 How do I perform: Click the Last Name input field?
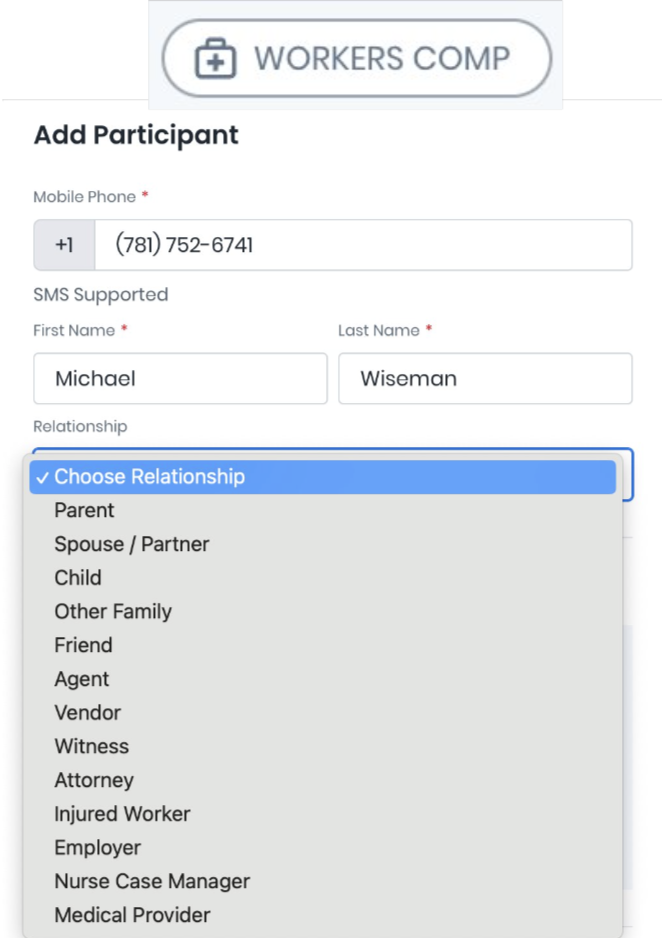click(x=485, y=379)
